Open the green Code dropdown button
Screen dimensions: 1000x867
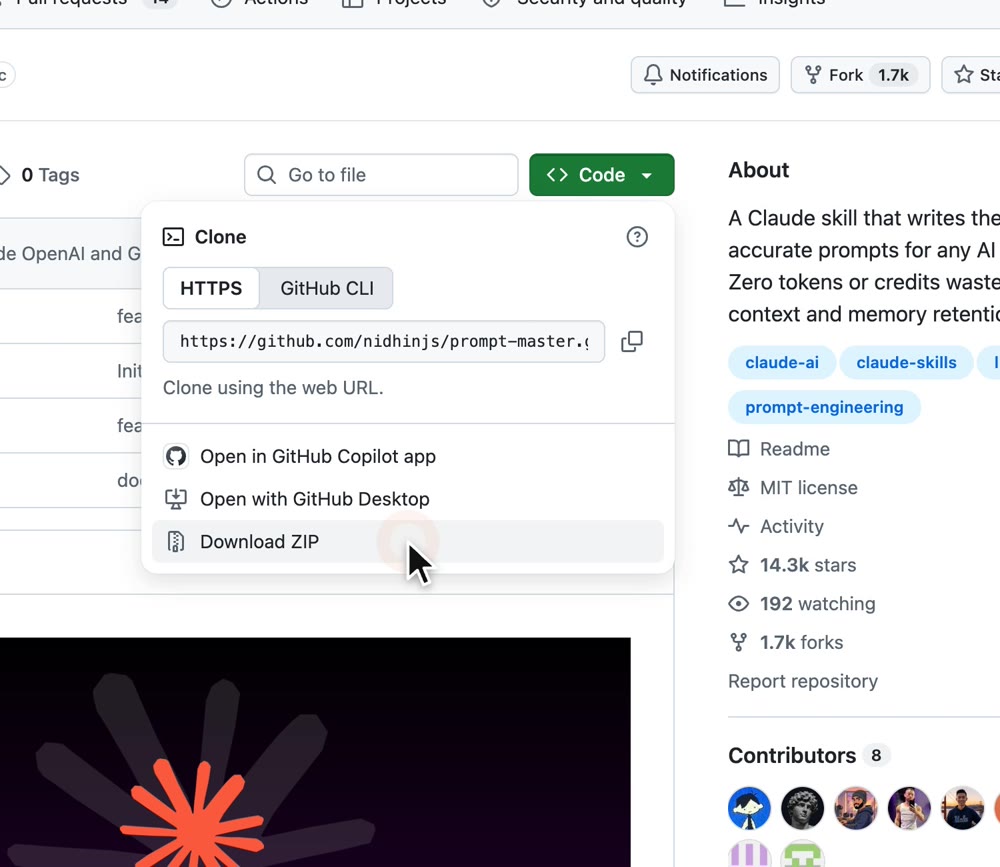click(x=601, y=175)
